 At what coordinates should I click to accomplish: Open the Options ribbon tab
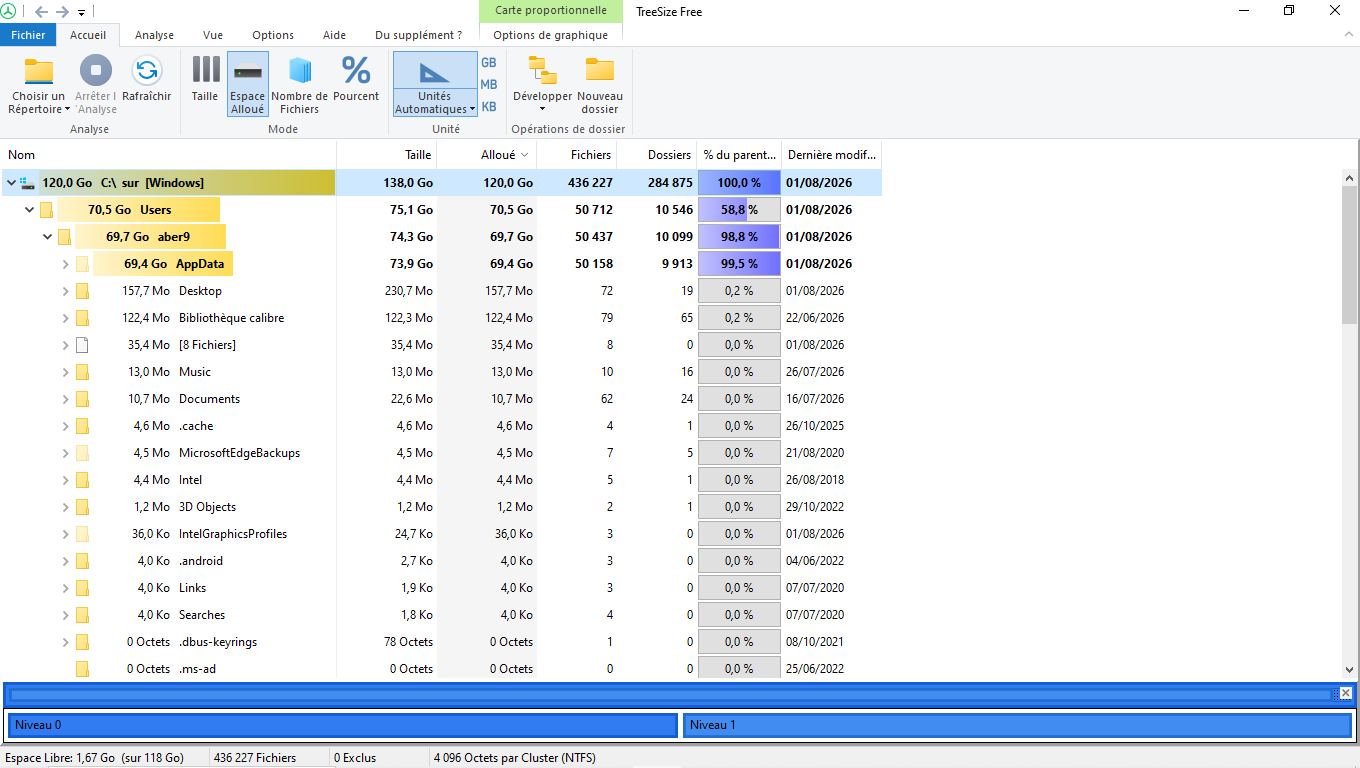coord(273,35)
